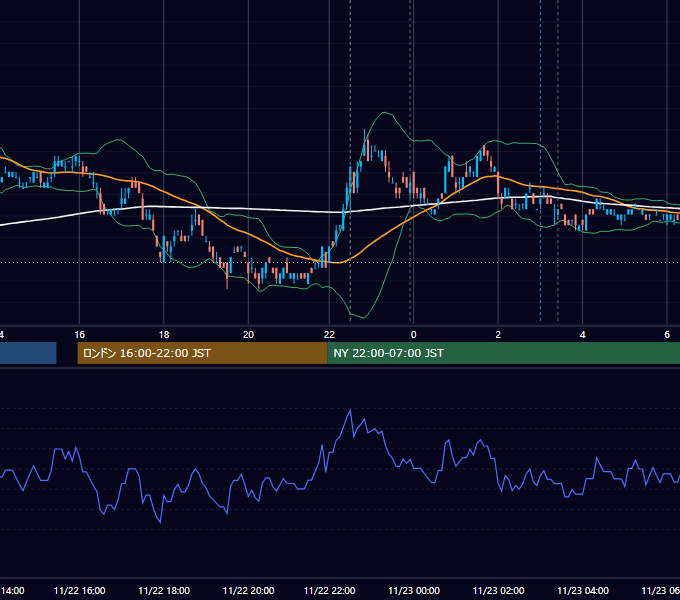
Task: Click hour label 4 under price chart
Action: [x=582, y=335]
